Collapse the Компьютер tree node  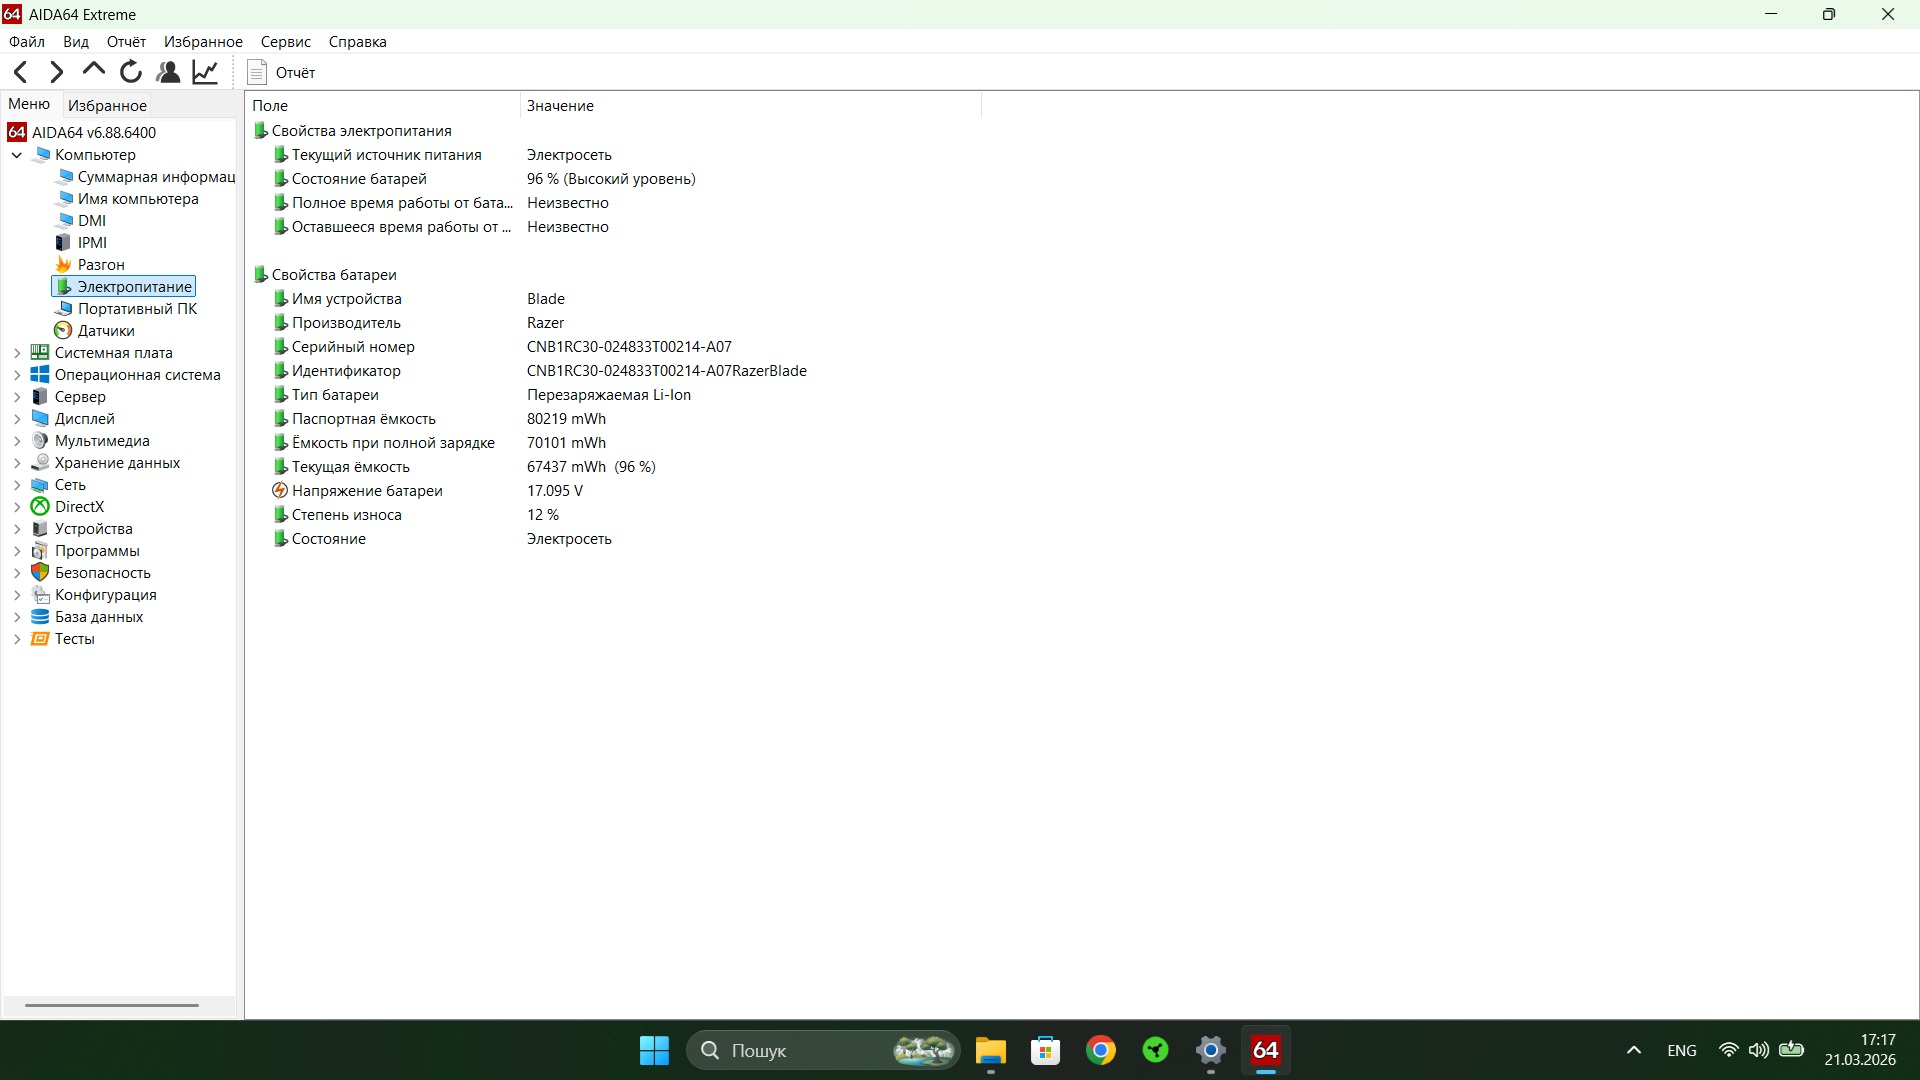pos(17,155)
